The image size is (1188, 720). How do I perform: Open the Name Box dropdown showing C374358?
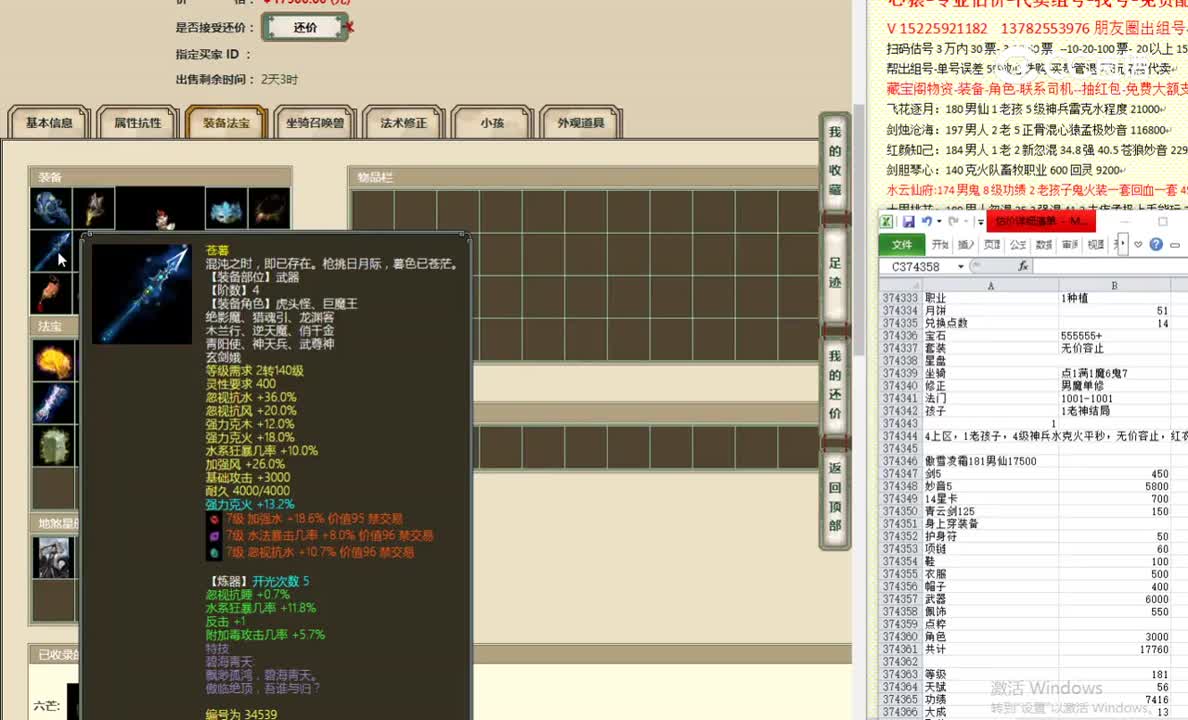pyautogui.click(x=959, y=266)
